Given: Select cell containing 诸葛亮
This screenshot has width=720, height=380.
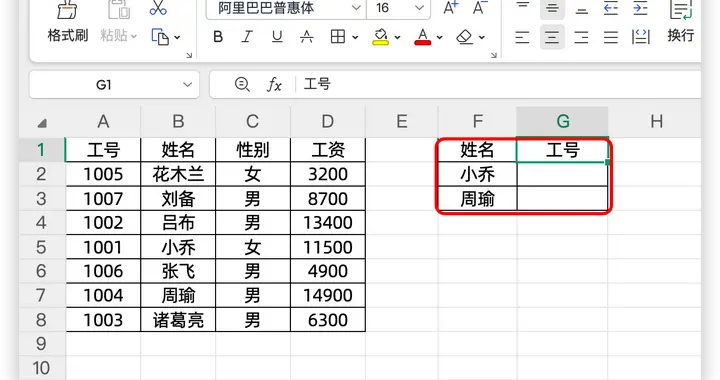Looking at the screenshot, I should (178, 320).
